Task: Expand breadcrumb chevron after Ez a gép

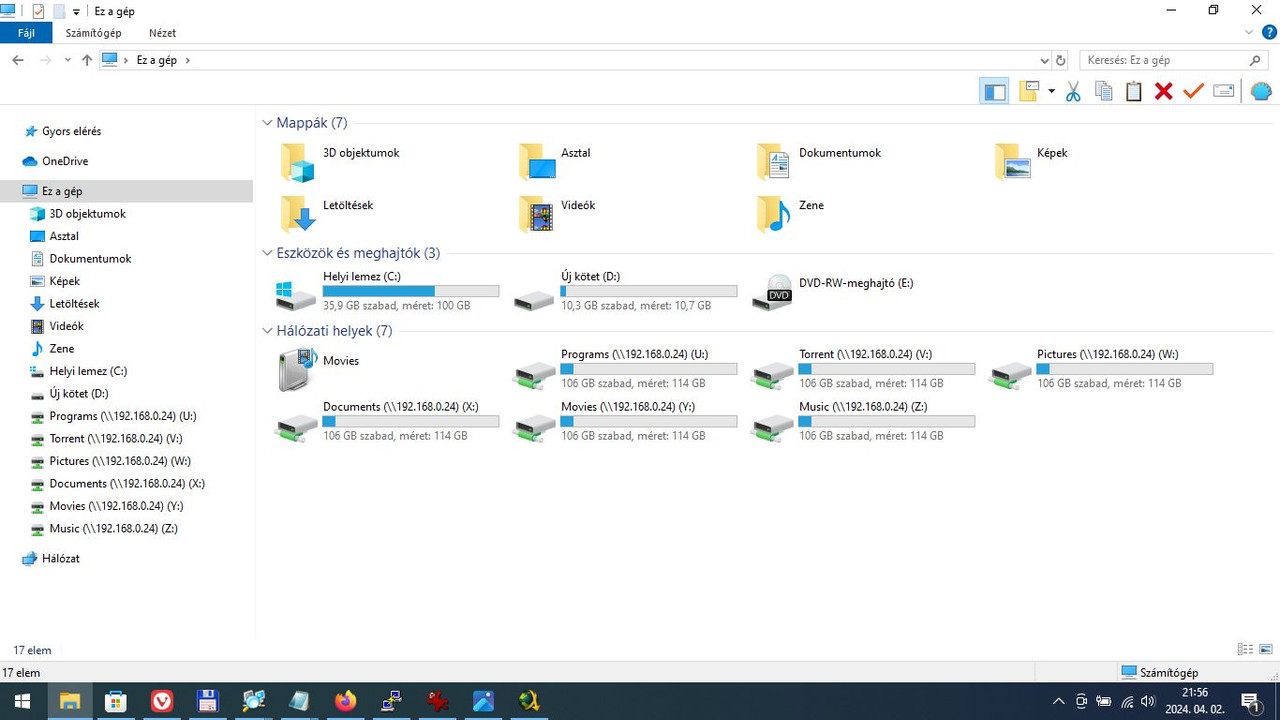Action: tap(188, 60)
